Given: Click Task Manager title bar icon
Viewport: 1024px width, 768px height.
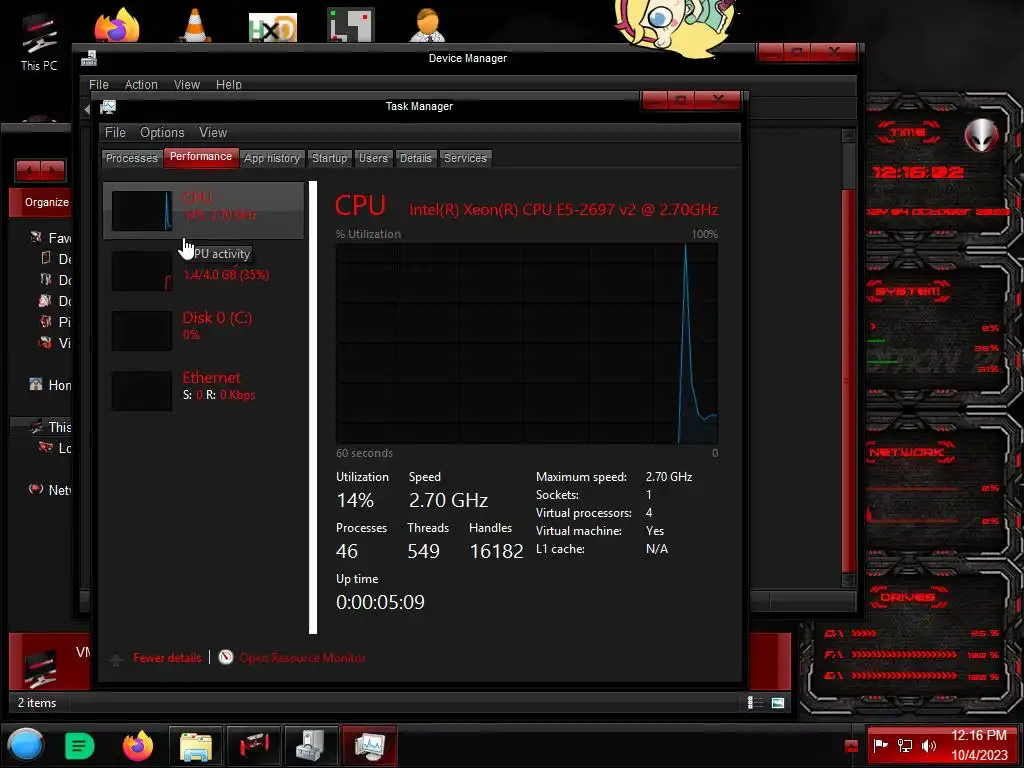Looking at the screenshot, I should point(108,106).
